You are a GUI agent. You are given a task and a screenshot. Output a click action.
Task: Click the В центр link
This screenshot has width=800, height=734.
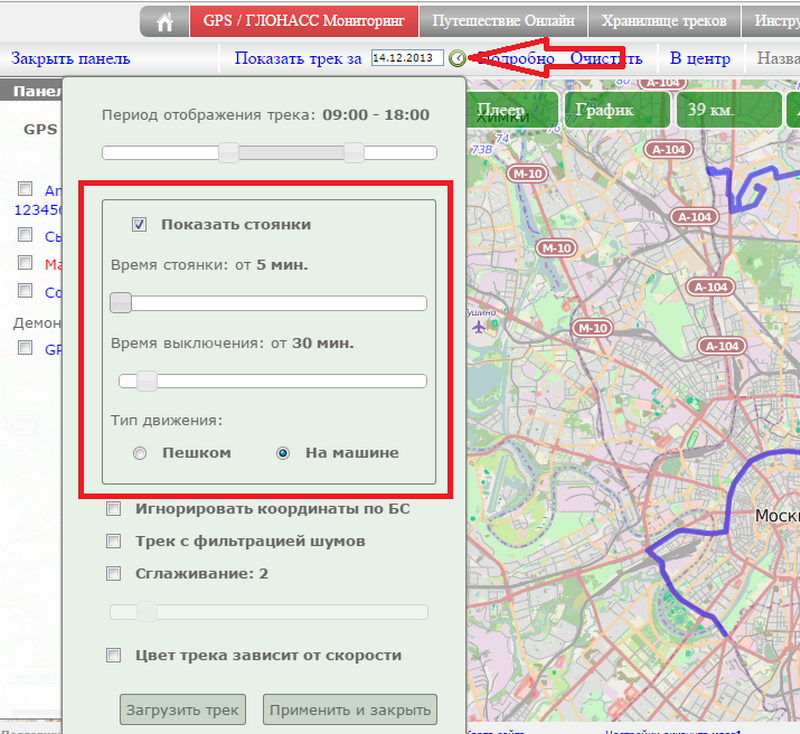(x=700, y=59)
